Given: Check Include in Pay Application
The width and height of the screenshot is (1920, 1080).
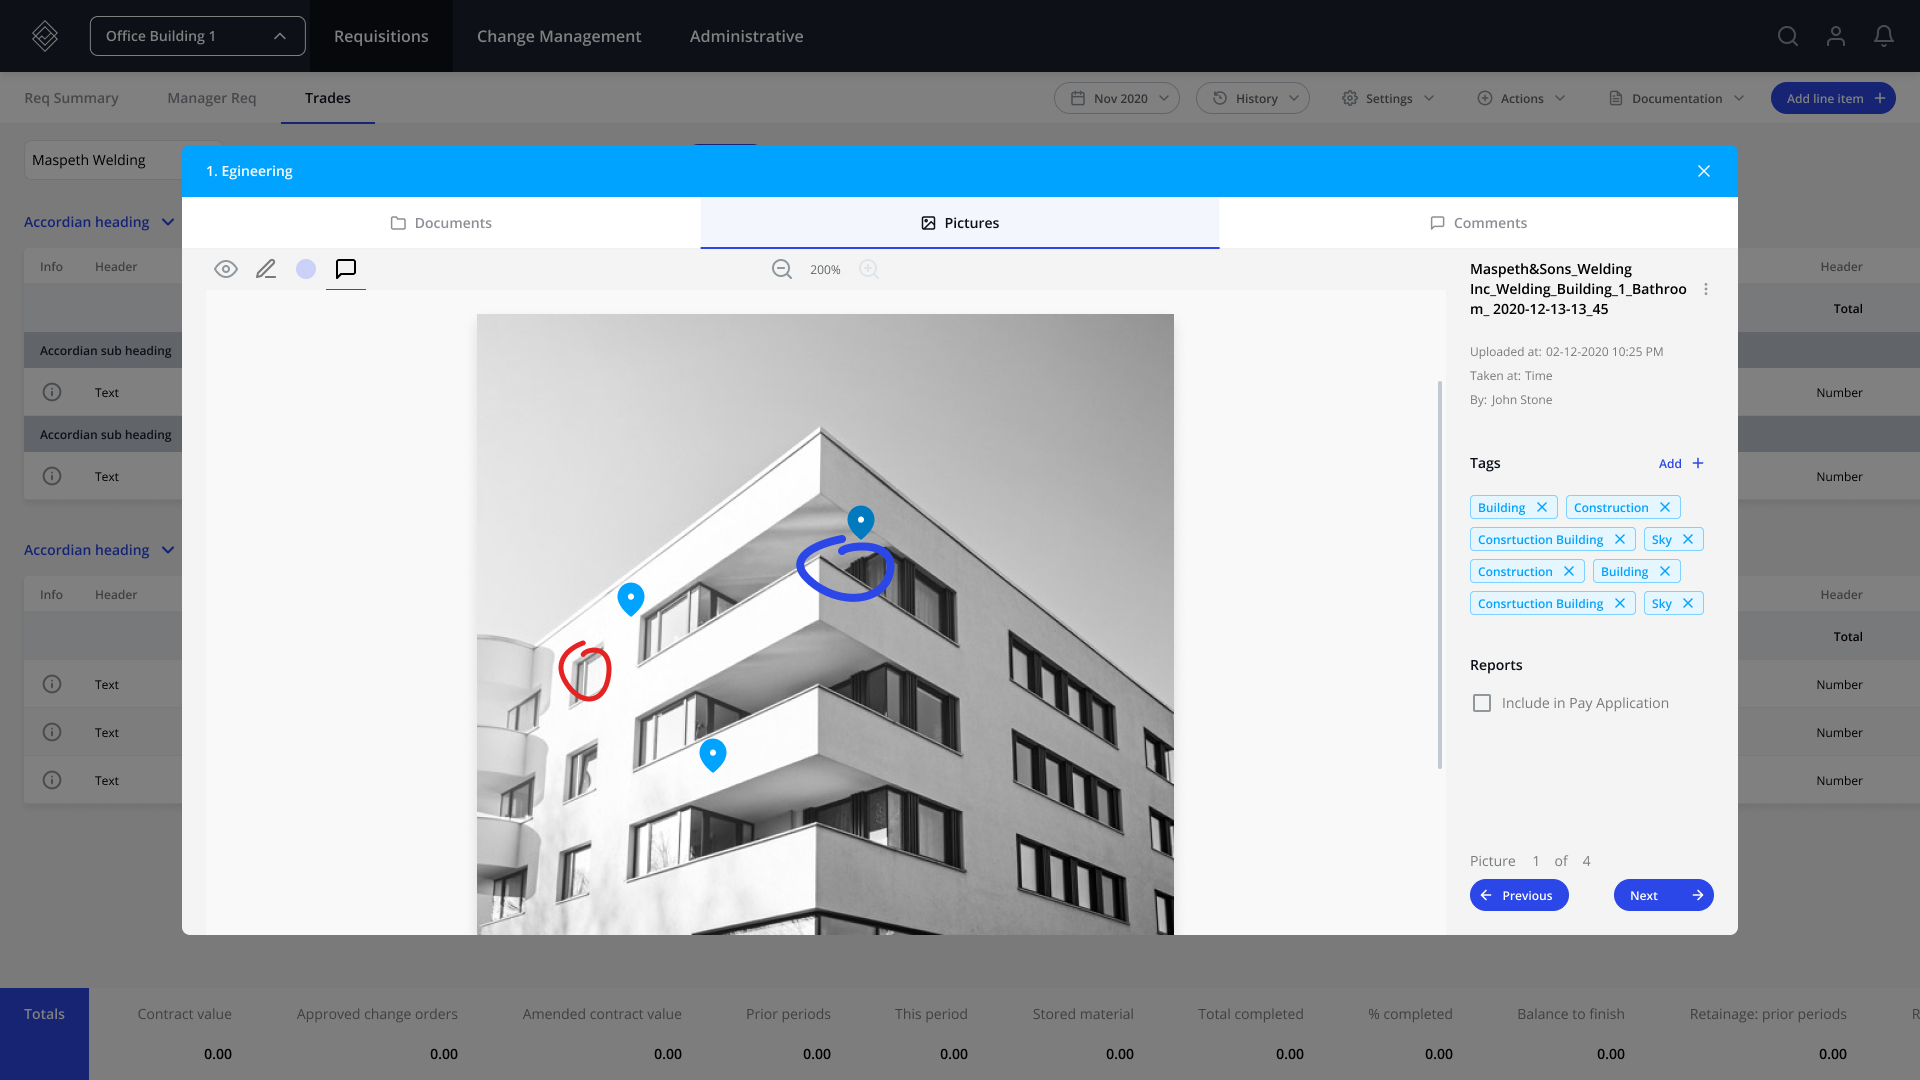Looking at the screenshot, I should point(1482,703).
